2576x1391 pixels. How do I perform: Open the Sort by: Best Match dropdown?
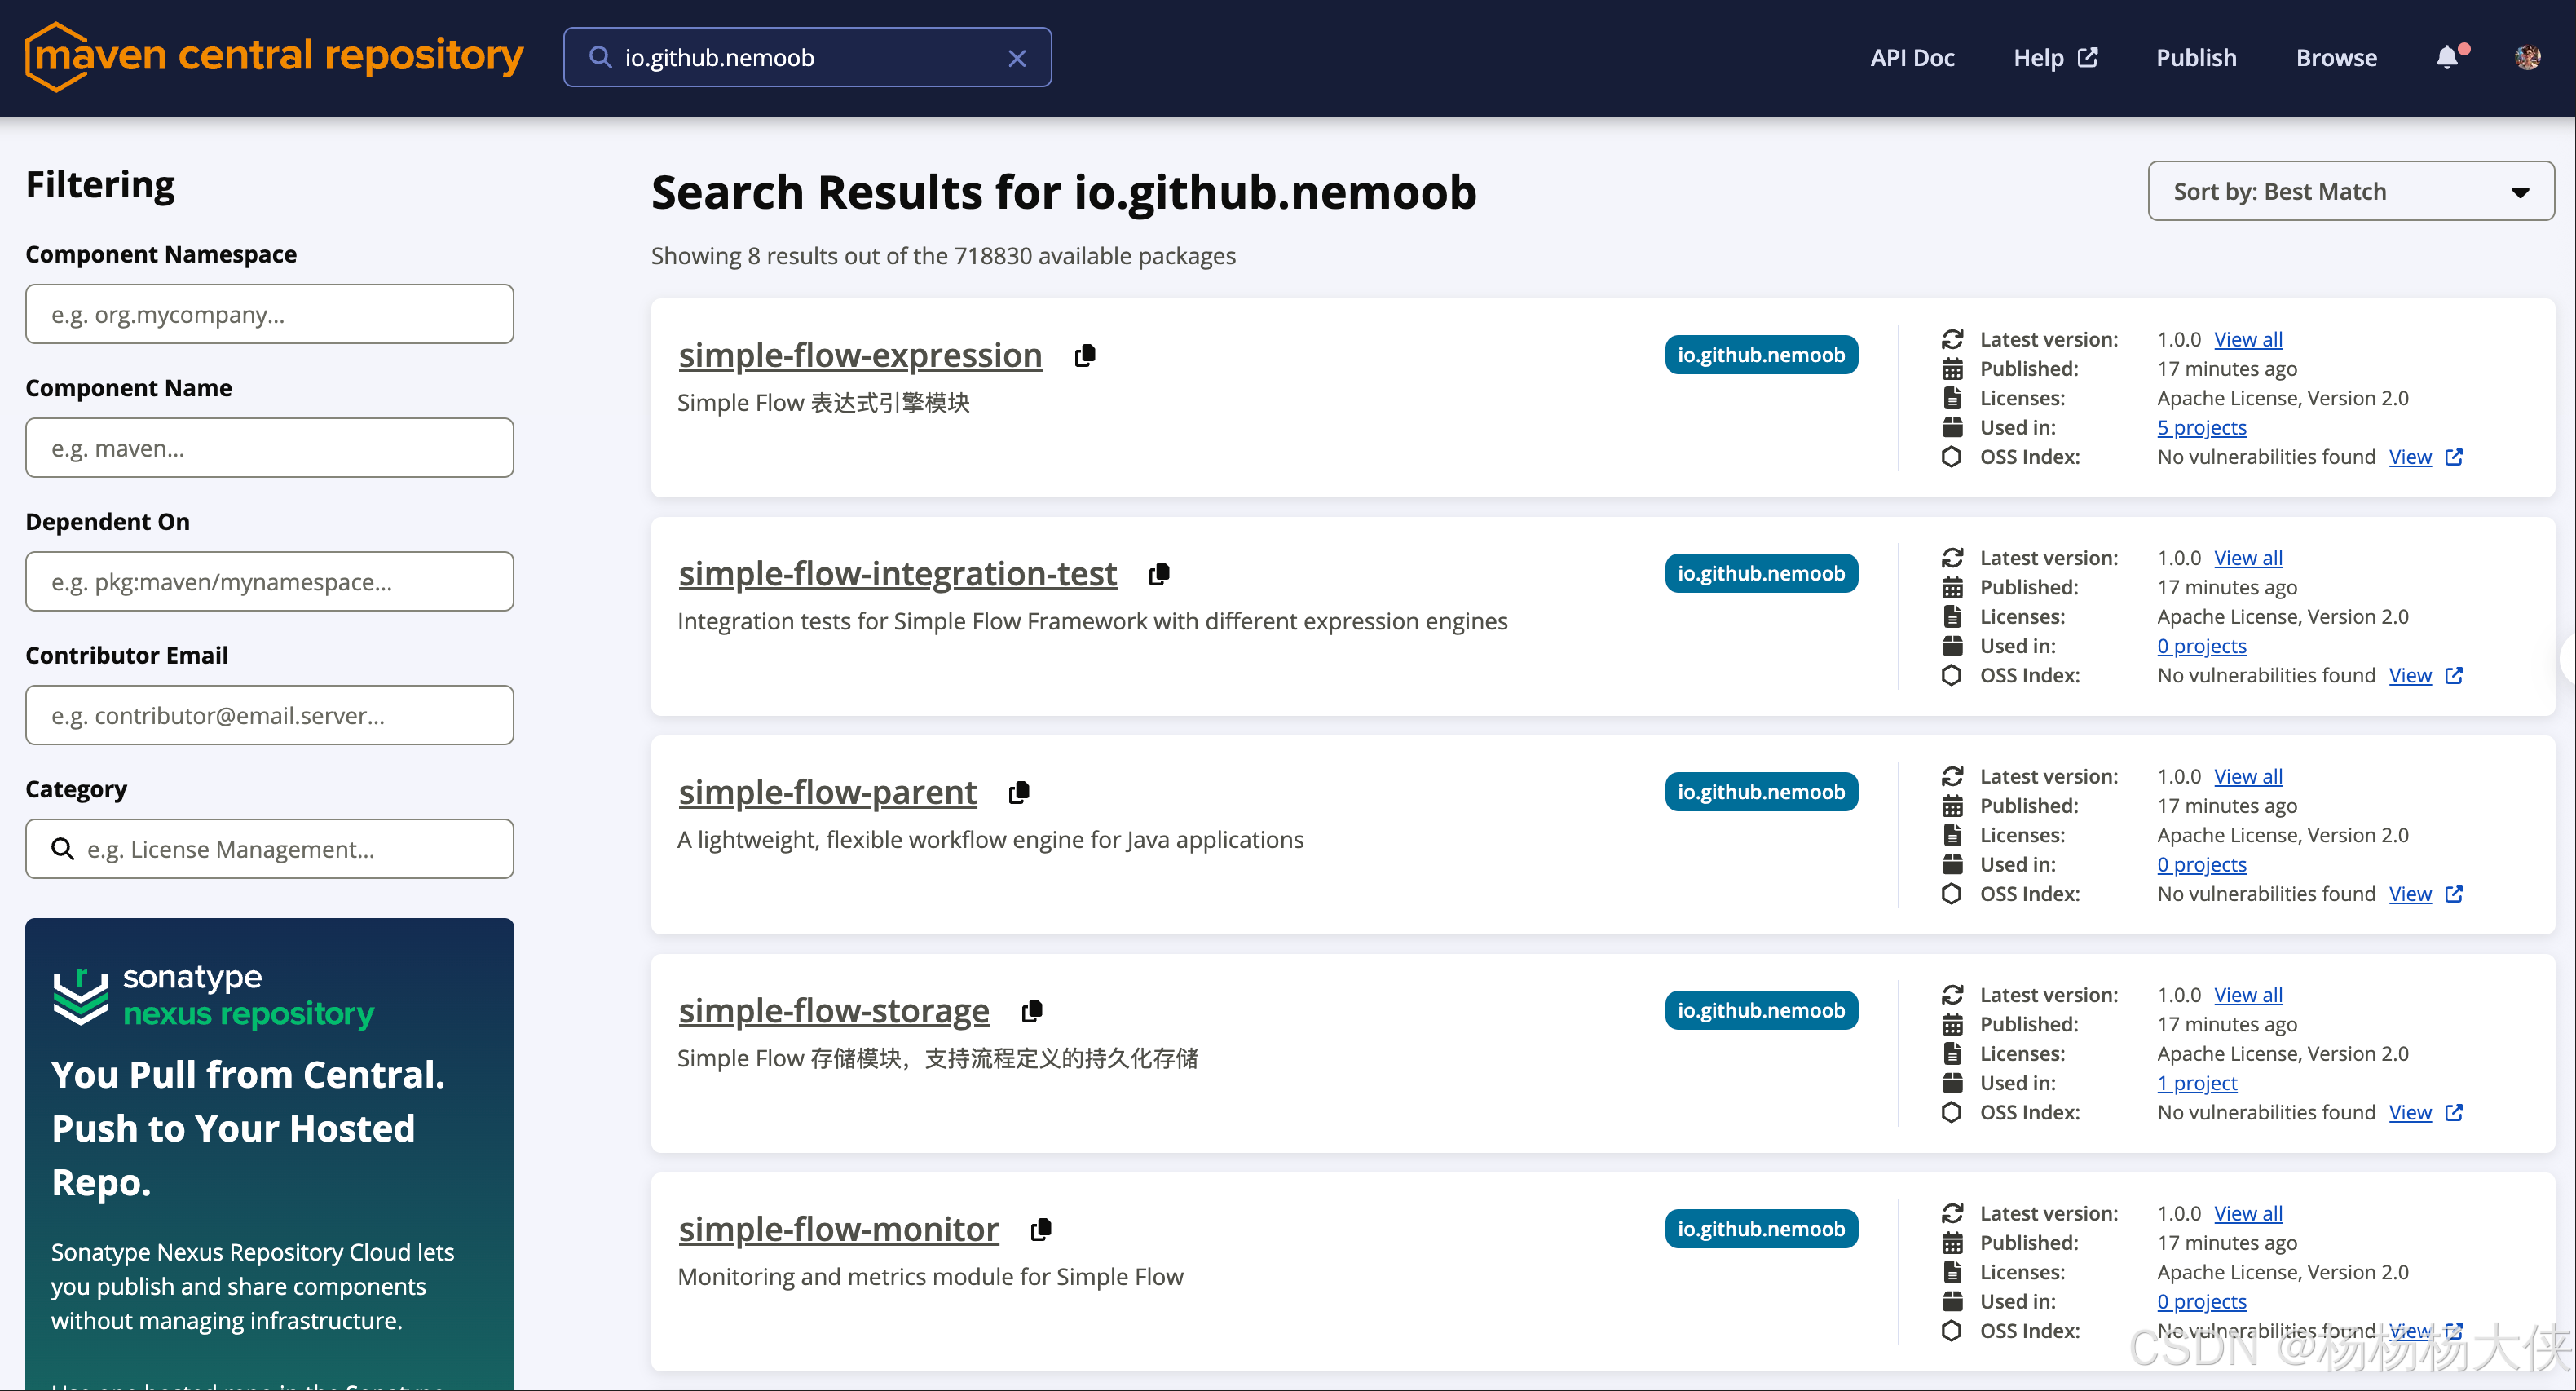point(2350,191)
